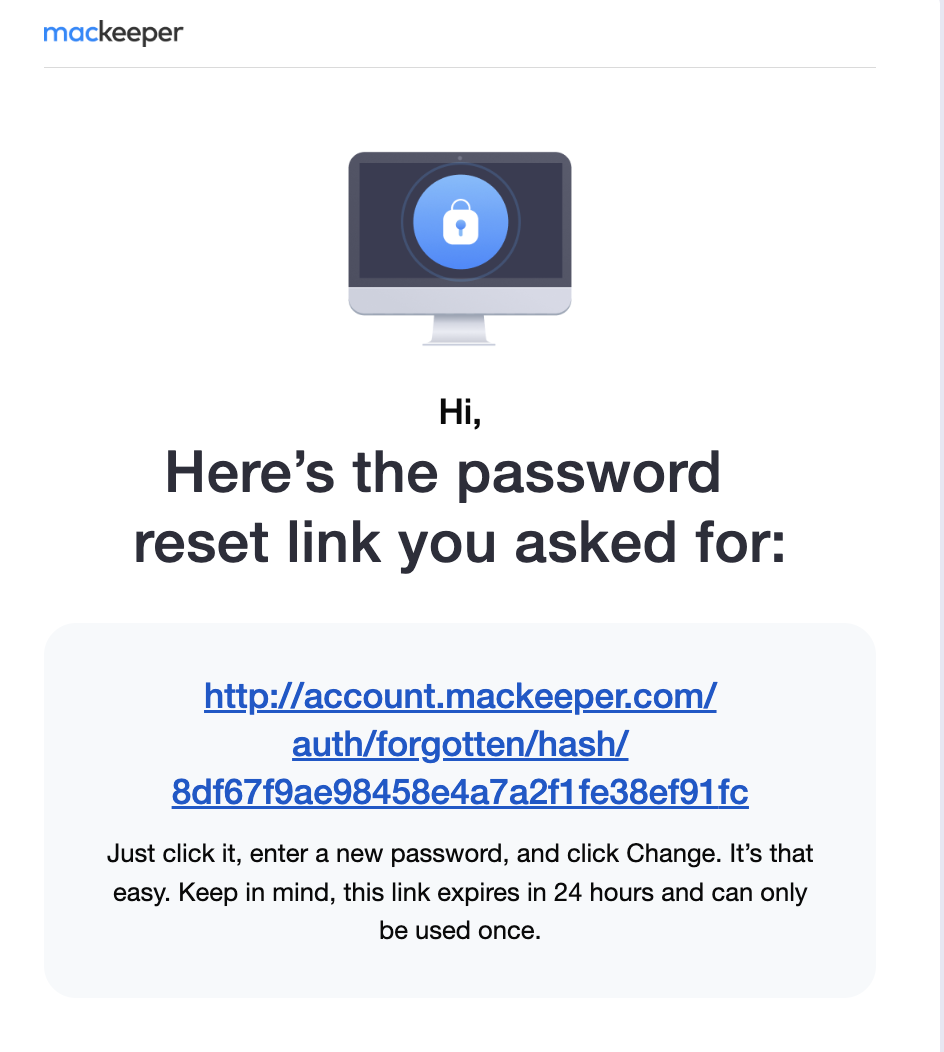The height and width of the screenshot is (1052, 944).
Task: Click the 'be used once.' text line
Action: [460, 931]
